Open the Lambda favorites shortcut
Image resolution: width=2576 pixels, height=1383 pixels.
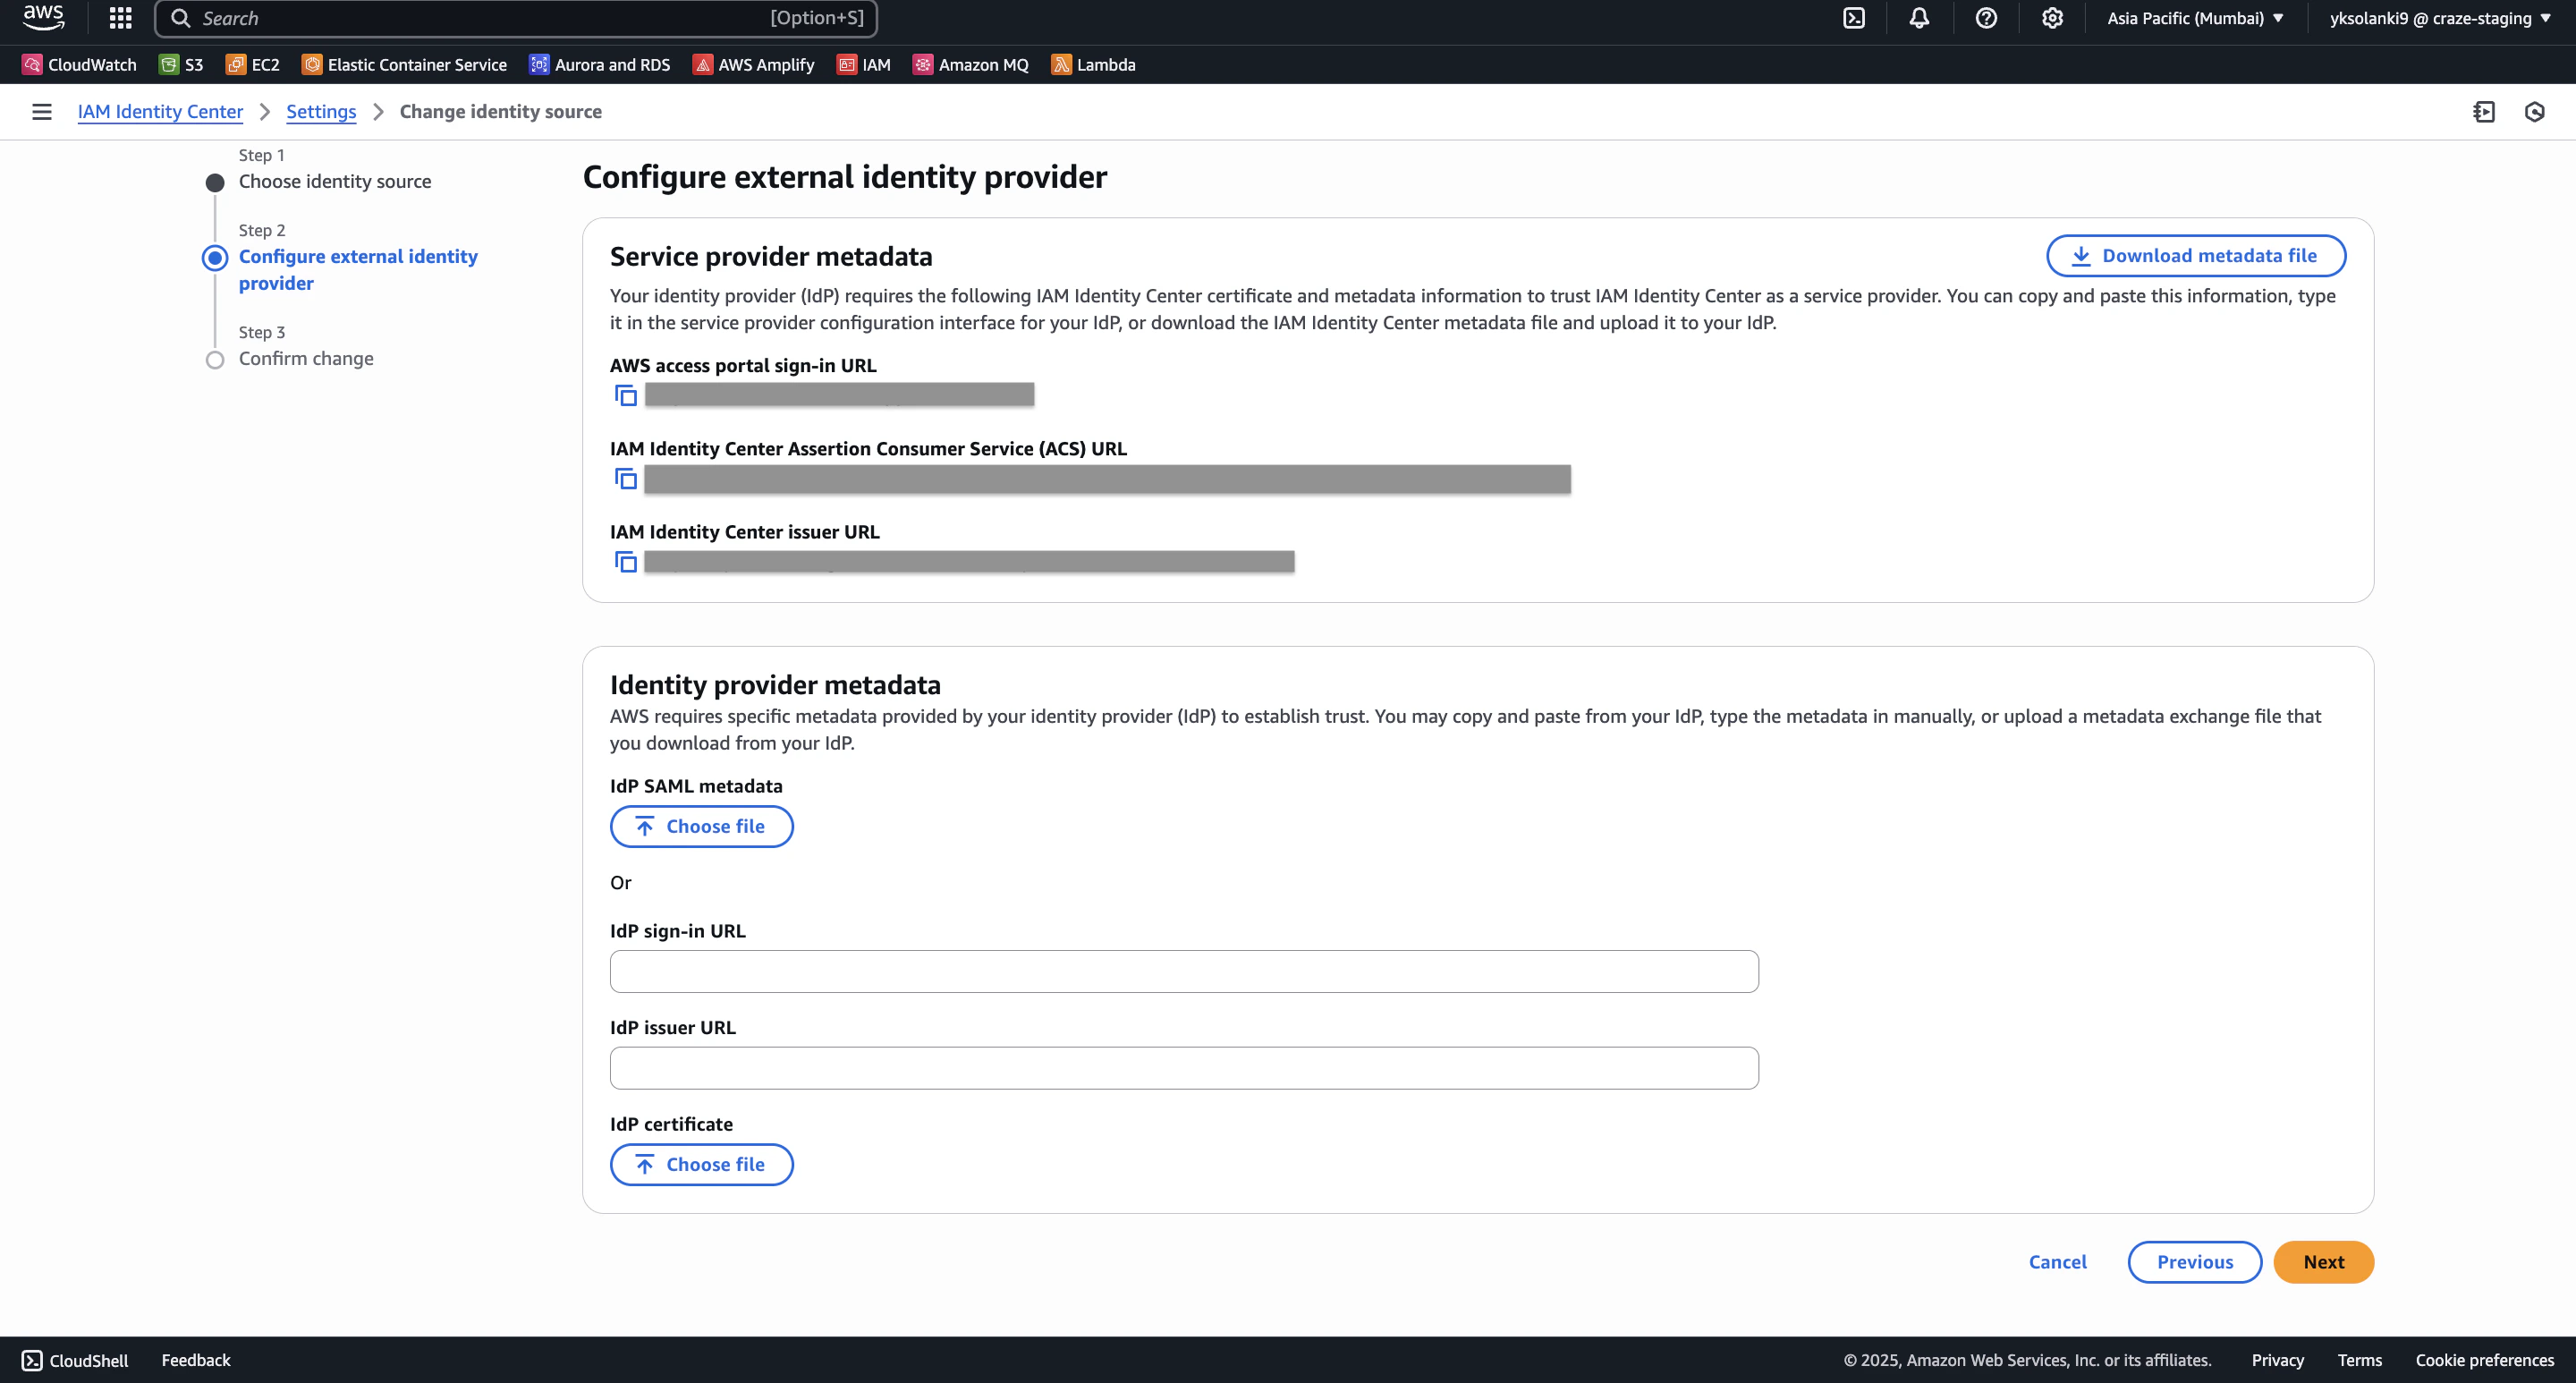click(1093, 65)
